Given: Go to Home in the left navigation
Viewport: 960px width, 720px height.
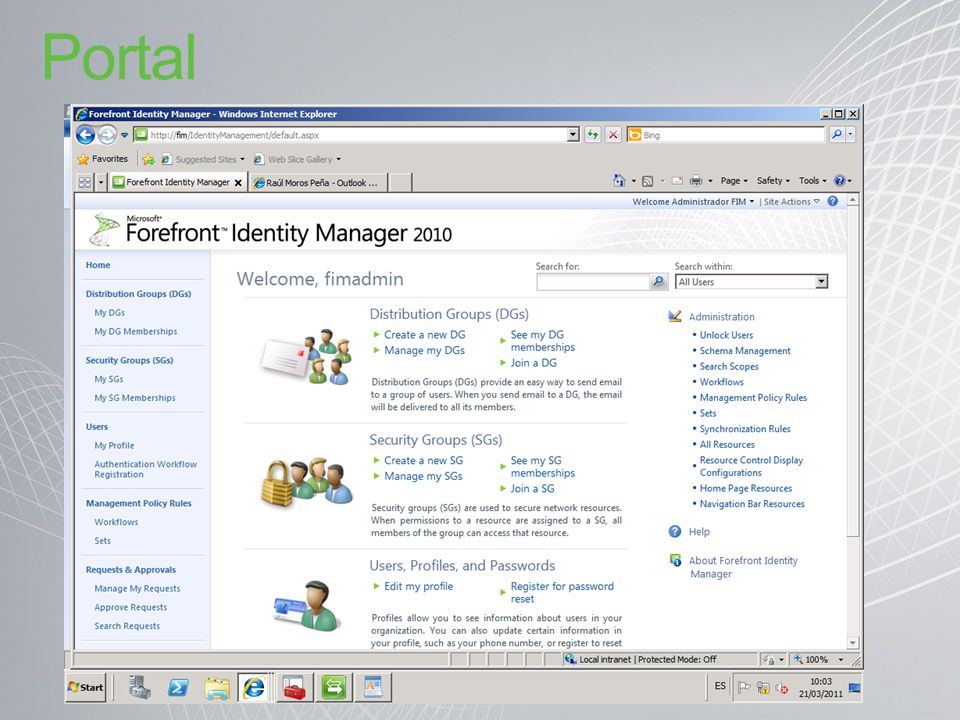Looking at the screenshot, I should (x=98, y=265).
